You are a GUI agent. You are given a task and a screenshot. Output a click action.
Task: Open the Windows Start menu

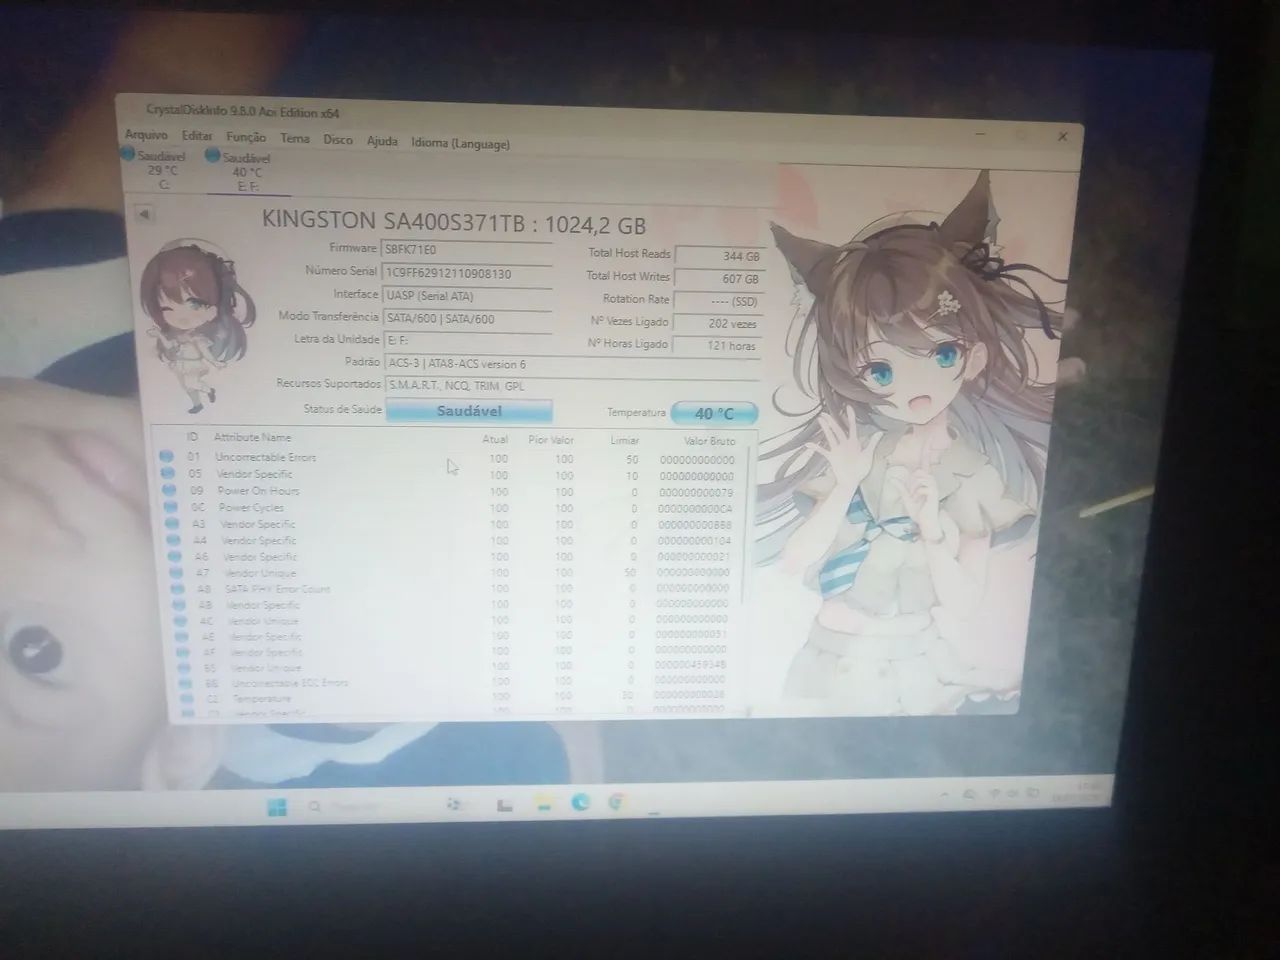277,807
